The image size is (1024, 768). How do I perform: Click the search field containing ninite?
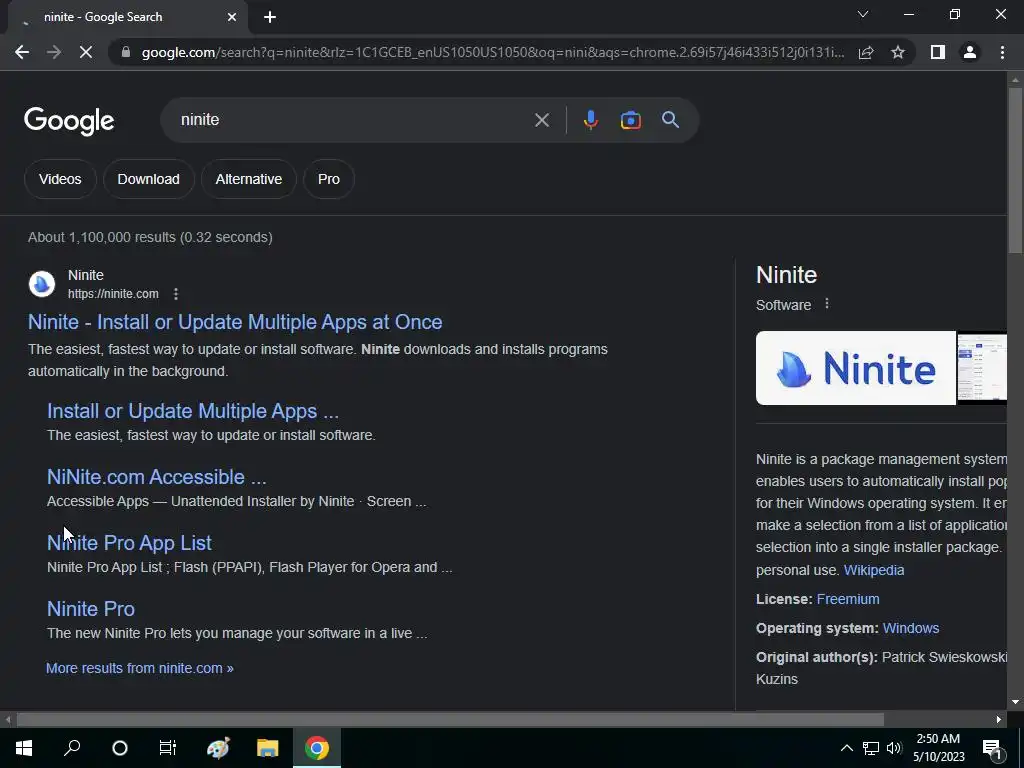tap(353, 120)
